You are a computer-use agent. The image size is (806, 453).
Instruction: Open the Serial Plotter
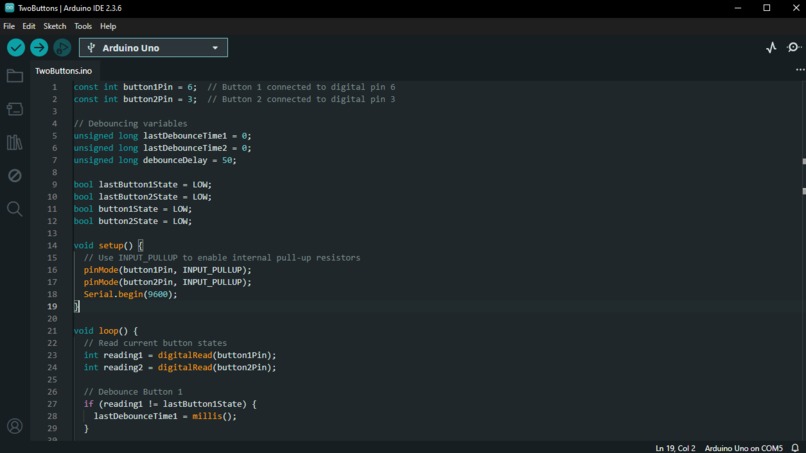tap(771, 48)
